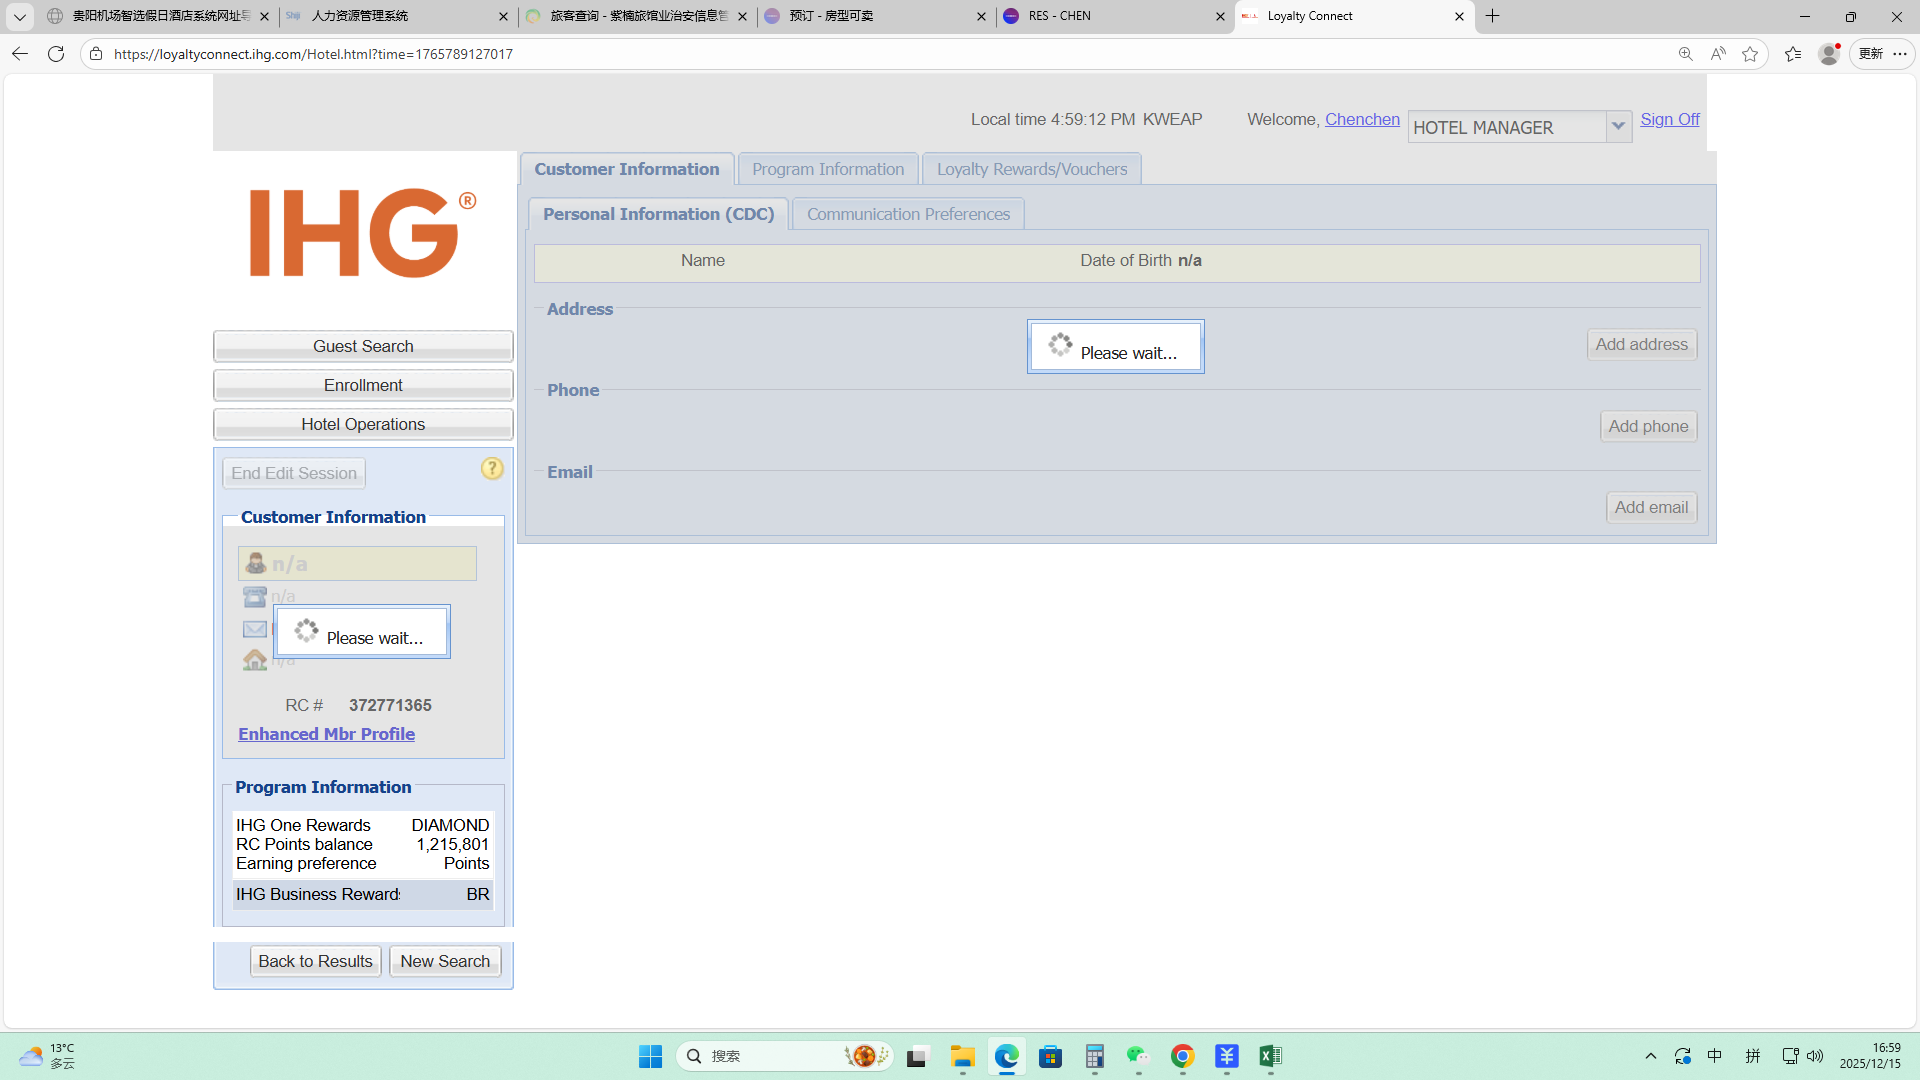Open the HOTEL MANAGER role dropdown
Viewport: 1920px width, 1080px height.
(1618, 127)
